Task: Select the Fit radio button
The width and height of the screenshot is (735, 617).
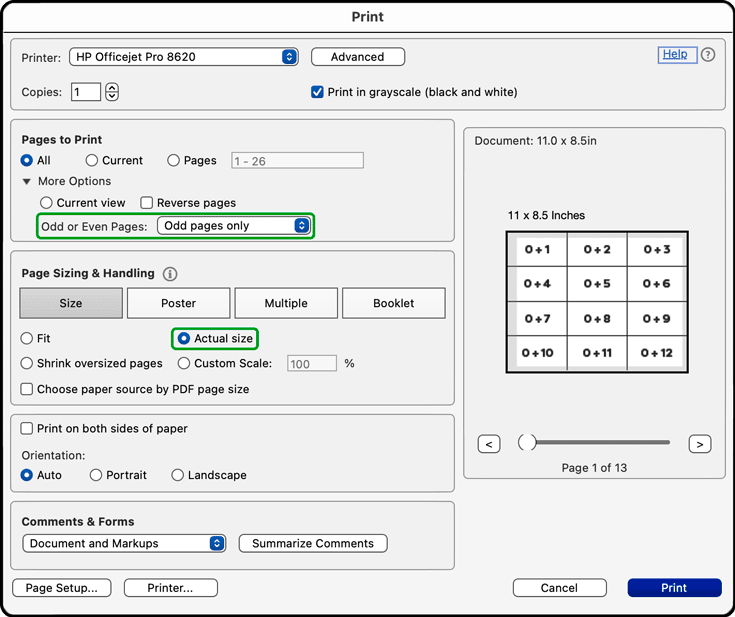Action: point(27,338)
